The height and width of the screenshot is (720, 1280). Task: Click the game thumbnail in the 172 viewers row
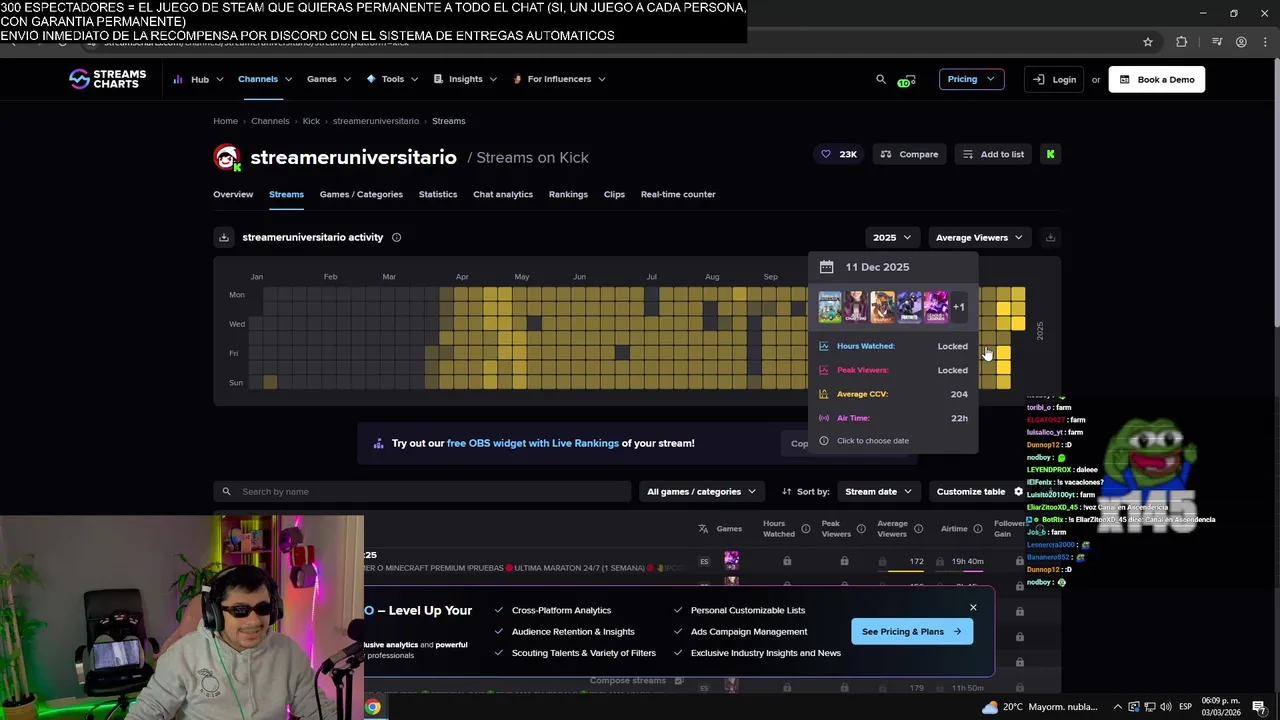[731, 560]
